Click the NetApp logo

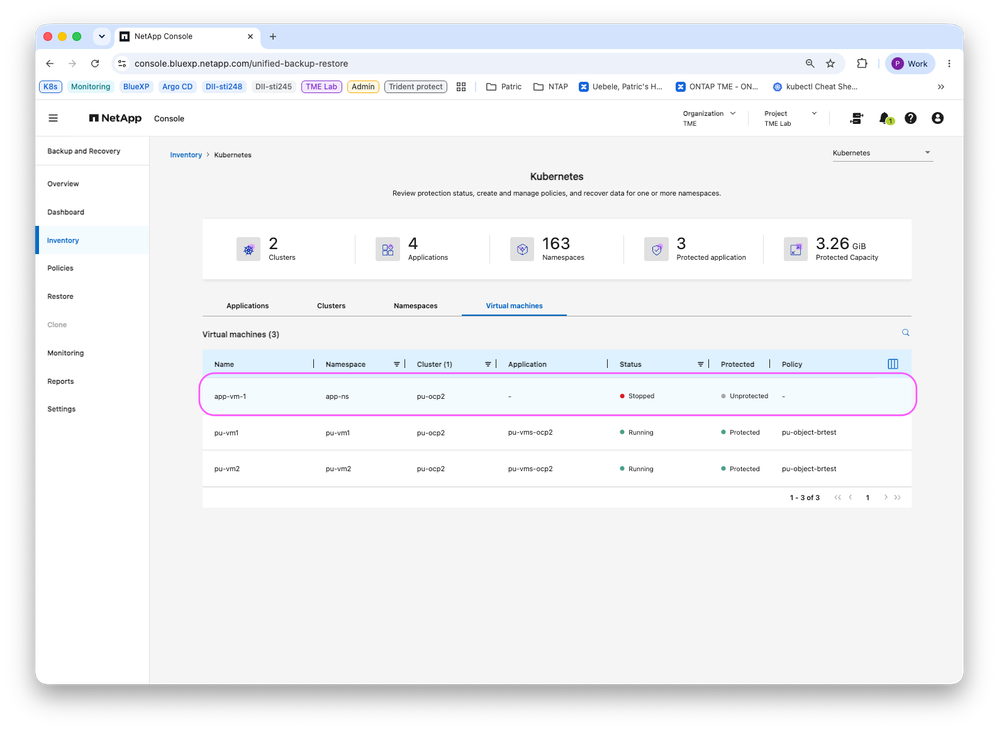click(x=115, y=118)
